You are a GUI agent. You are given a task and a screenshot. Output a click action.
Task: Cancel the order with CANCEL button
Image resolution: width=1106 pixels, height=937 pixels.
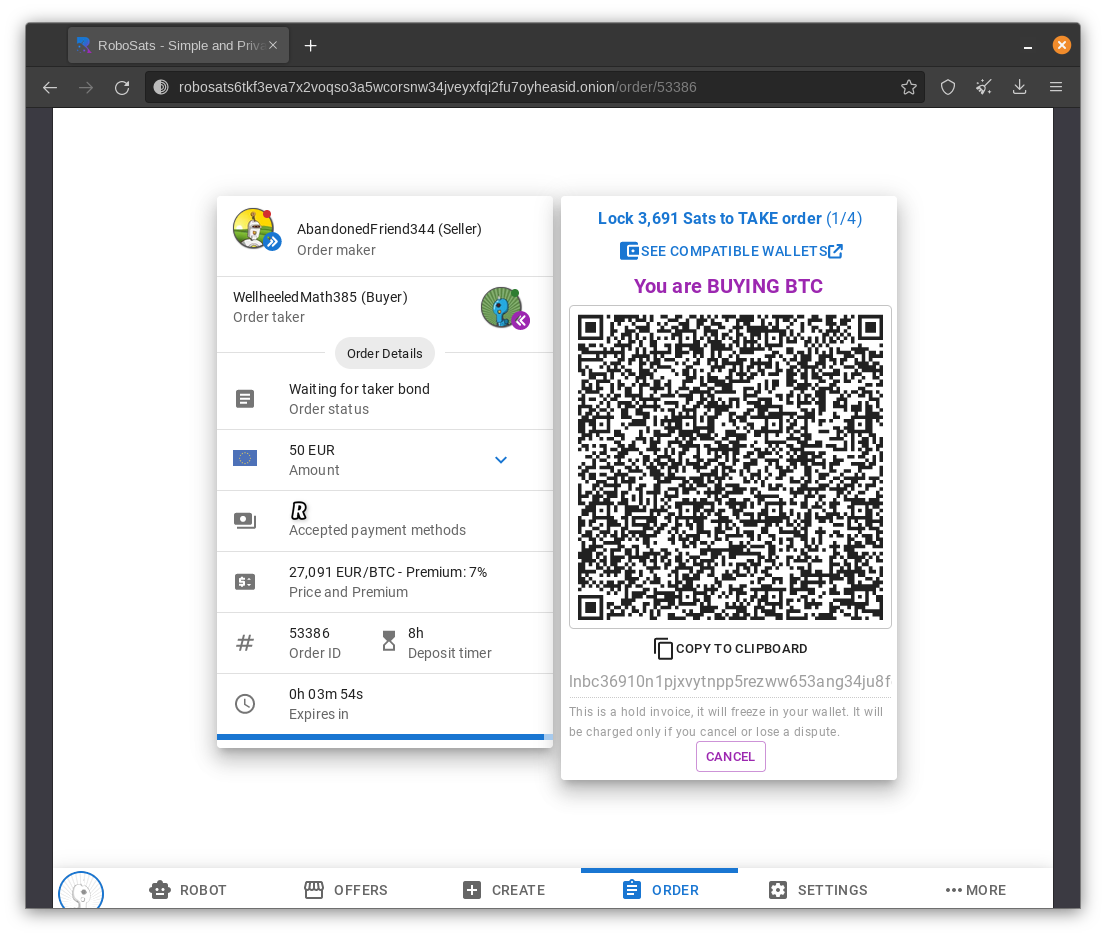pyautogui.click(x=730, y=756)
